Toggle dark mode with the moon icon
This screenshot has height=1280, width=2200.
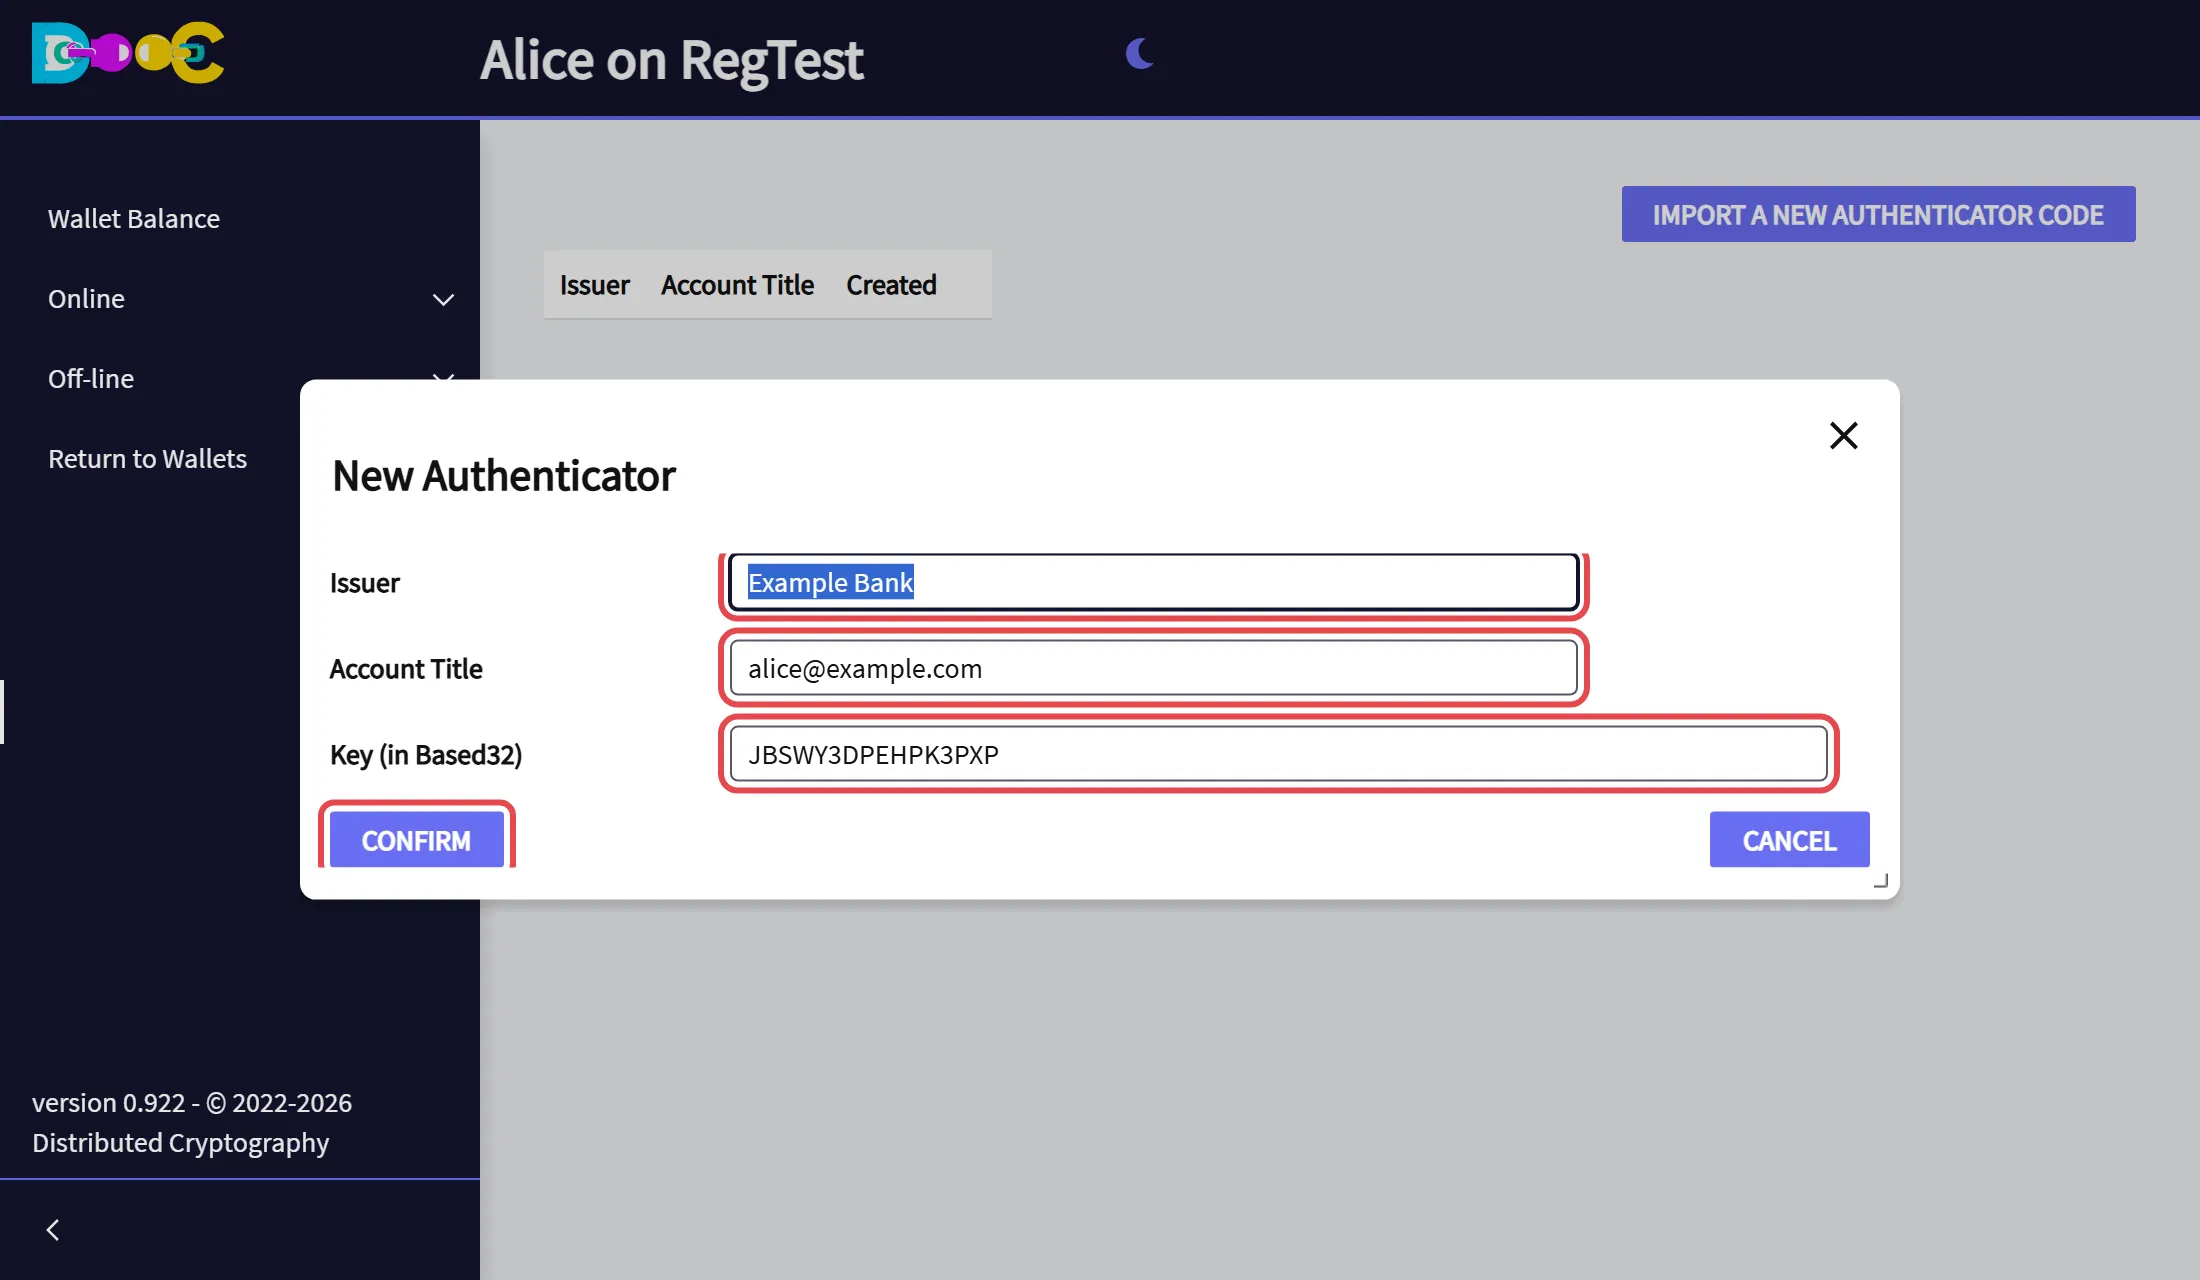click(x=1140, y=53)
